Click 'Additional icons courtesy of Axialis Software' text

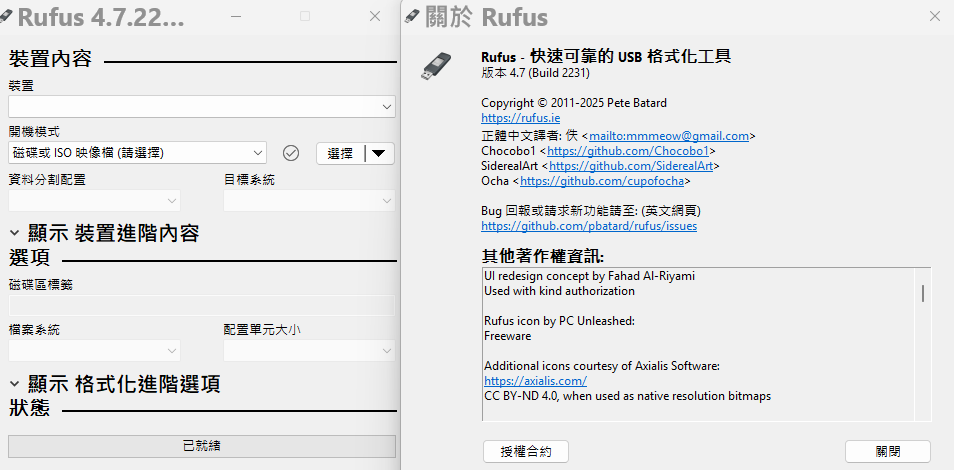pos(602,366)
